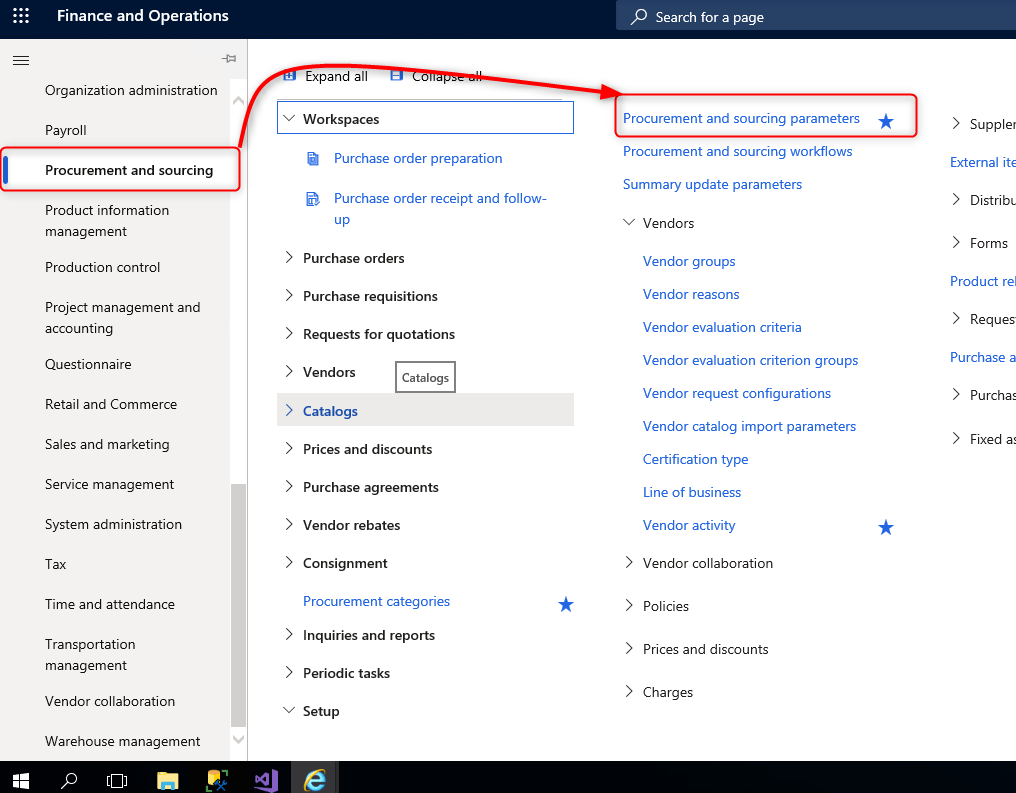Collapse the Vendors section

coord(629,222)
